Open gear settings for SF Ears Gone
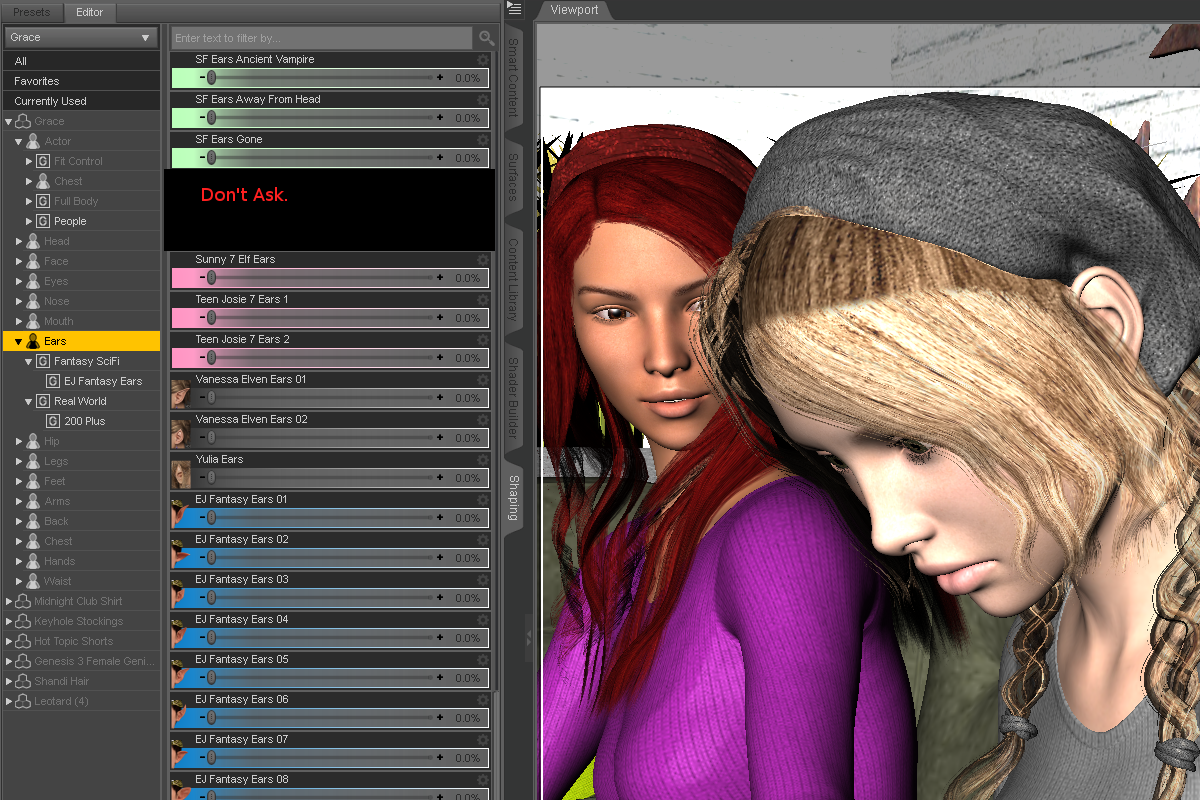The width and height of the screenshot is (1200, 800). click(483, 140)
